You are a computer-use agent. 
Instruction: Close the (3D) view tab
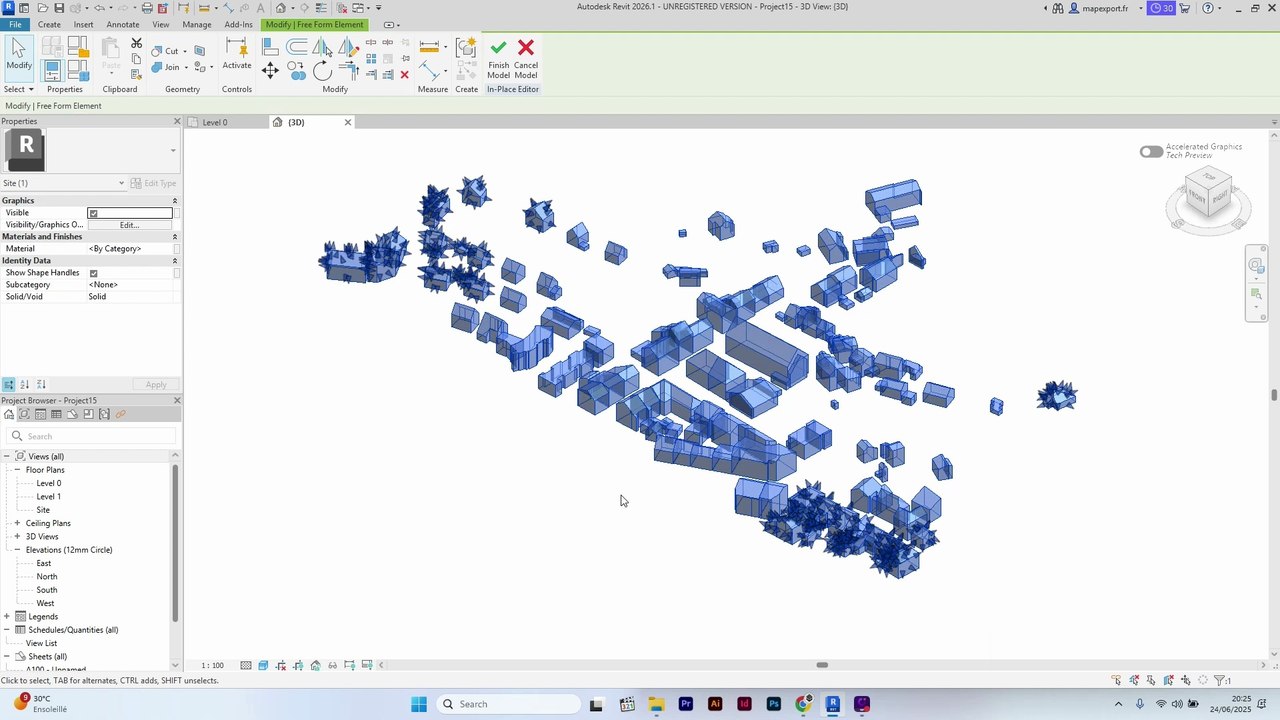348,122
